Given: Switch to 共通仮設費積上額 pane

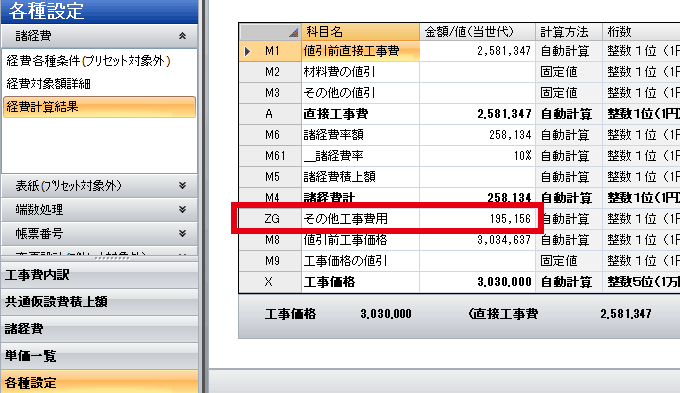Looking at the screenshot, I should 99,302.
